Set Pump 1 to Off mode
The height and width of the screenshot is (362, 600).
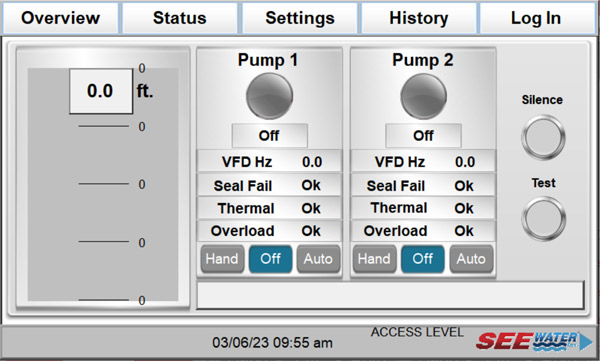click(x=270, y=259)
